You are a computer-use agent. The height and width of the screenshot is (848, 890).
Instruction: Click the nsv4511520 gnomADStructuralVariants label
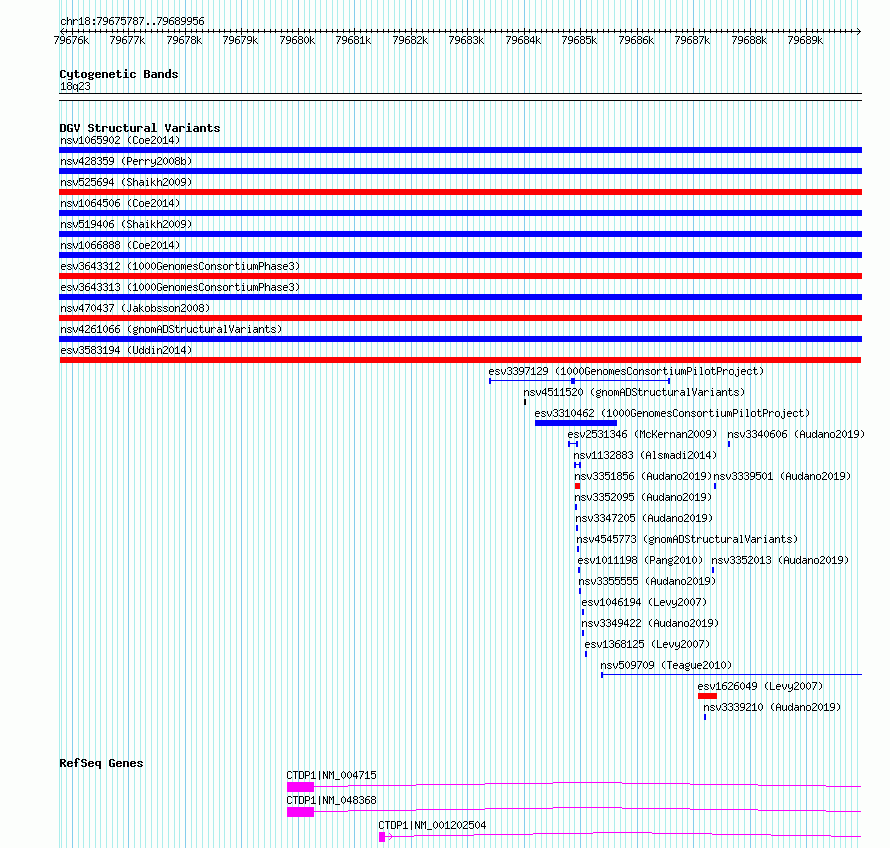pos(634,392)
